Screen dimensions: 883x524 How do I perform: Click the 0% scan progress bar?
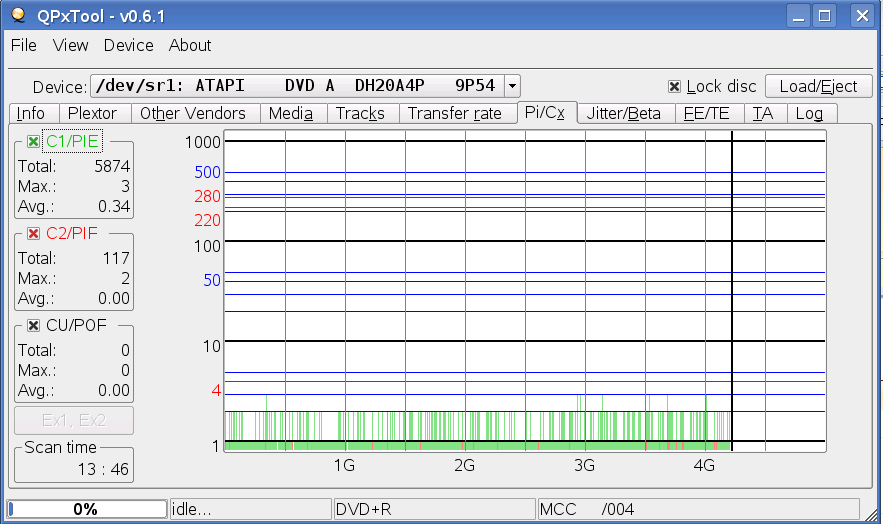pyautogui.click(x=86, y=509)
